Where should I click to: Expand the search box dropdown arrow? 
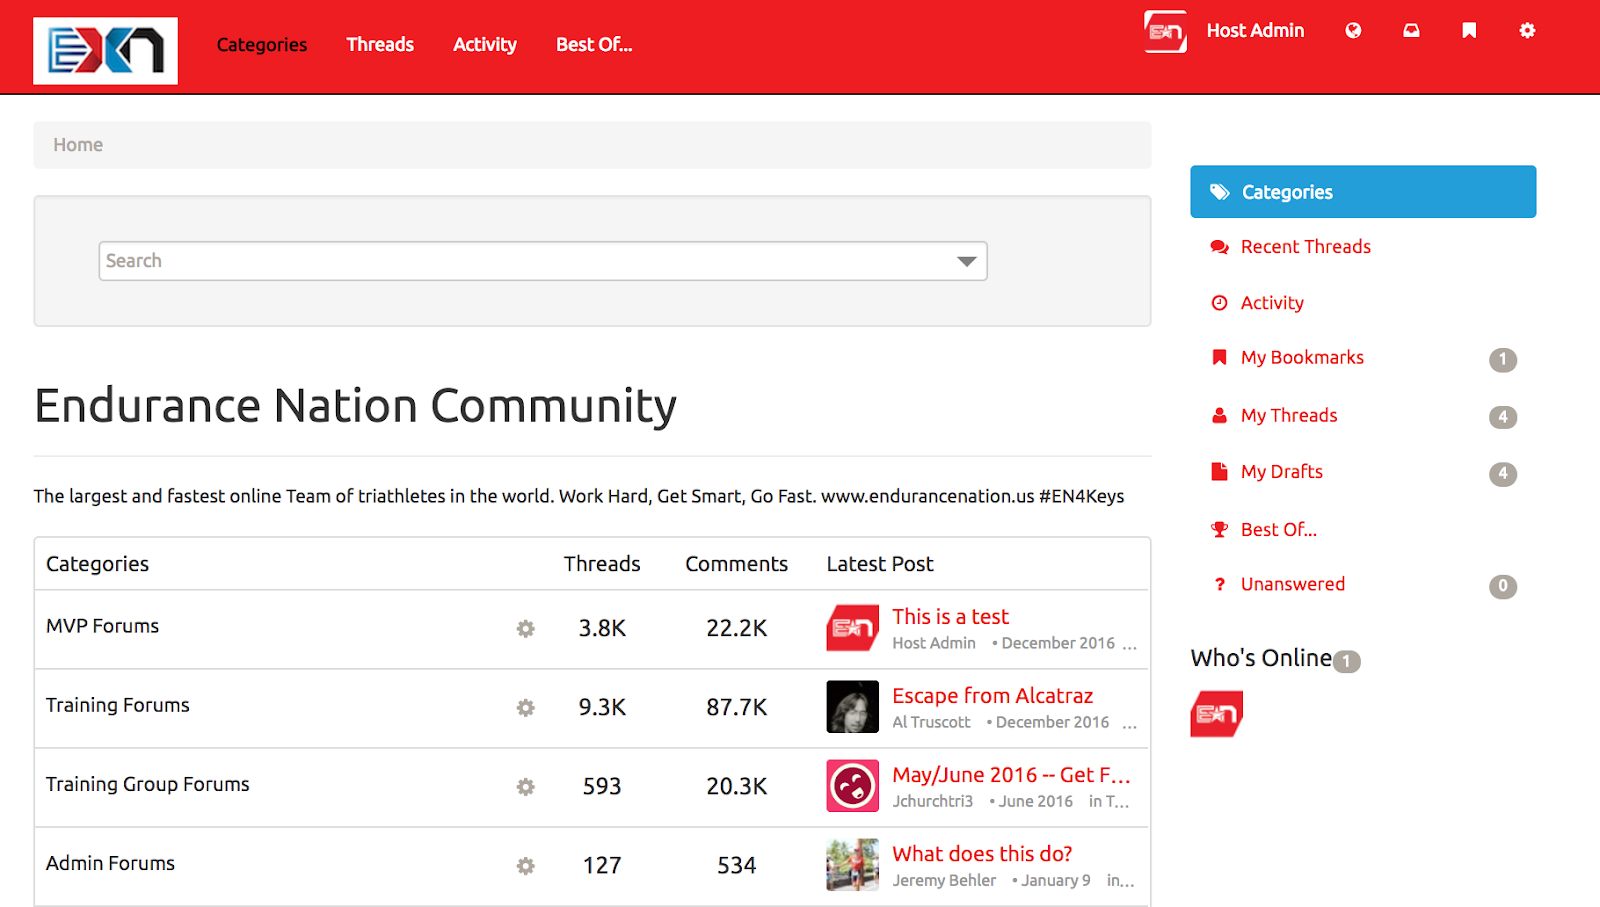(966, 262)
